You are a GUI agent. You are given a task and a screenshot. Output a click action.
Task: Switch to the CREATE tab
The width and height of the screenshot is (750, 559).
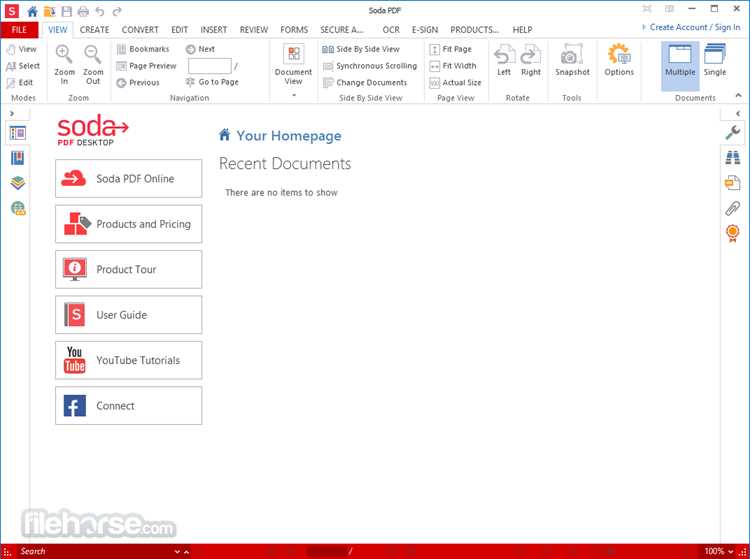tap(94, 30)
